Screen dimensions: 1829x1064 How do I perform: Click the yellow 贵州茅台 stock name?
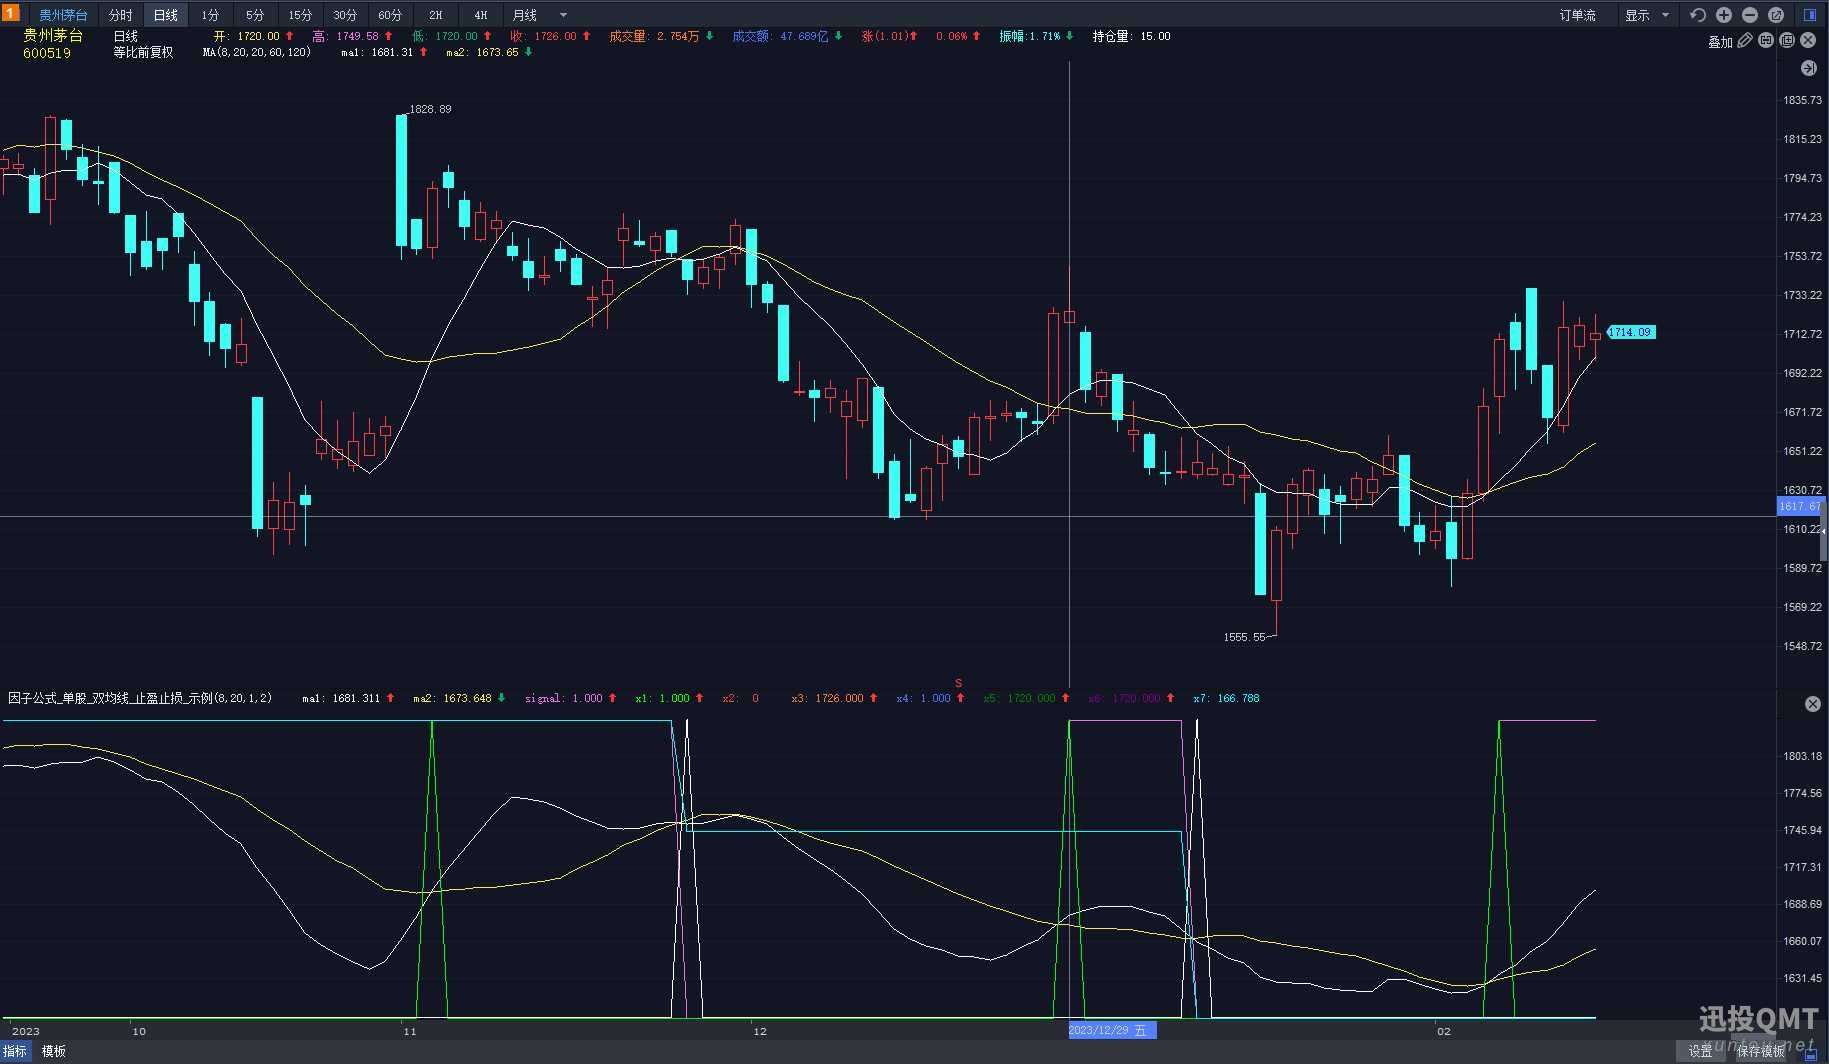click(x=53, y=35)
